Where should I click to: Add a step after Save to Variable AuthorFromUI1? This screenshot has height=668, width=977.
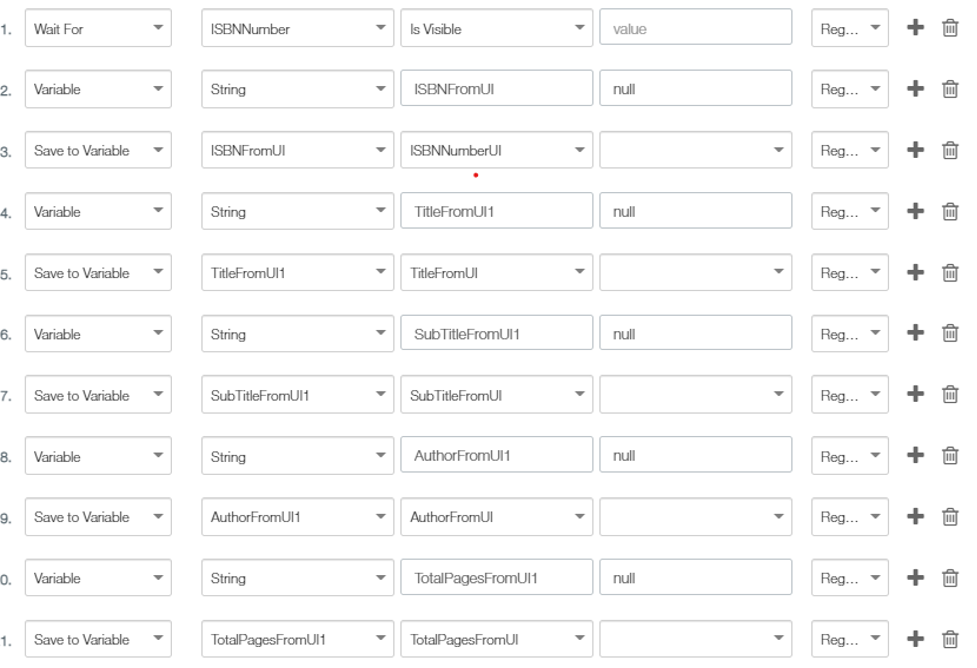(x=915, y=516)
